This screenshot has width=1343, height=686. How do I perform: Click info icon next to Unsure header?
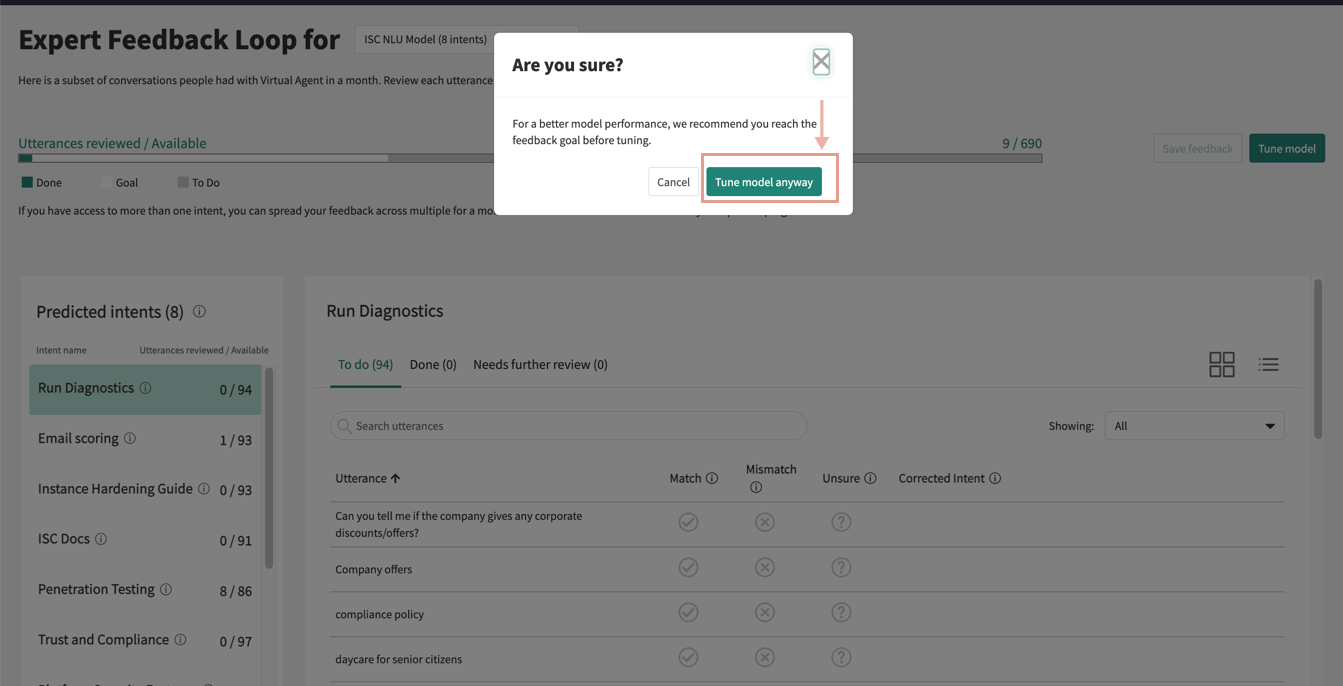click(x=870, y=479)
